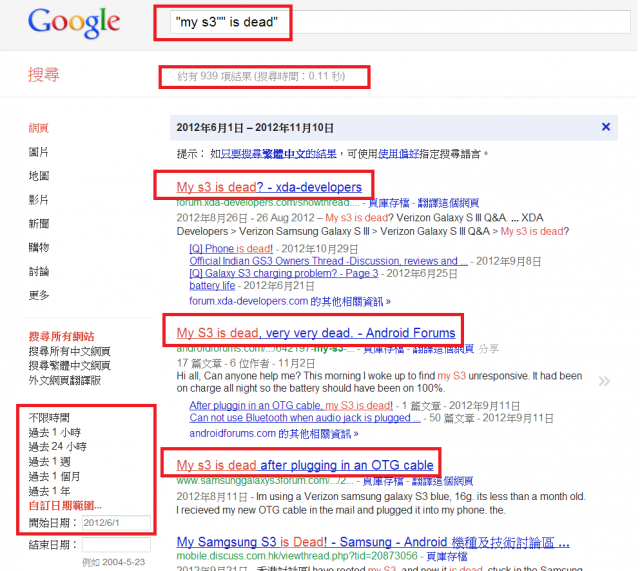Switch to 討論 discussions results
Viewport: 640px width, 571px height.
pos(38,271)
